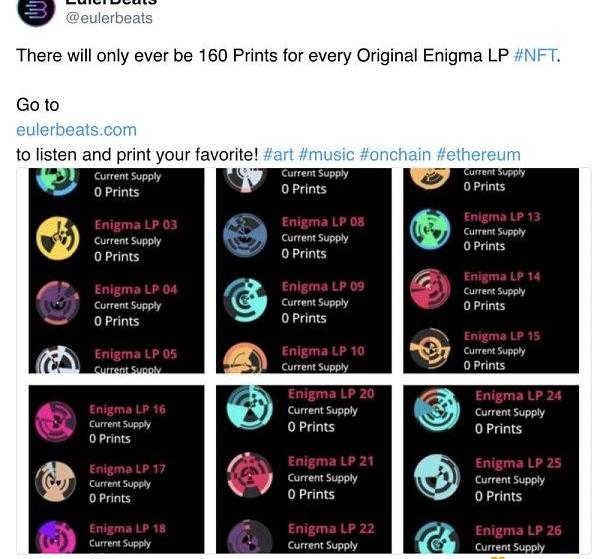Open the Enigma LP 17 title
This screenshot has width=600, height=559.
coord(127,468)
